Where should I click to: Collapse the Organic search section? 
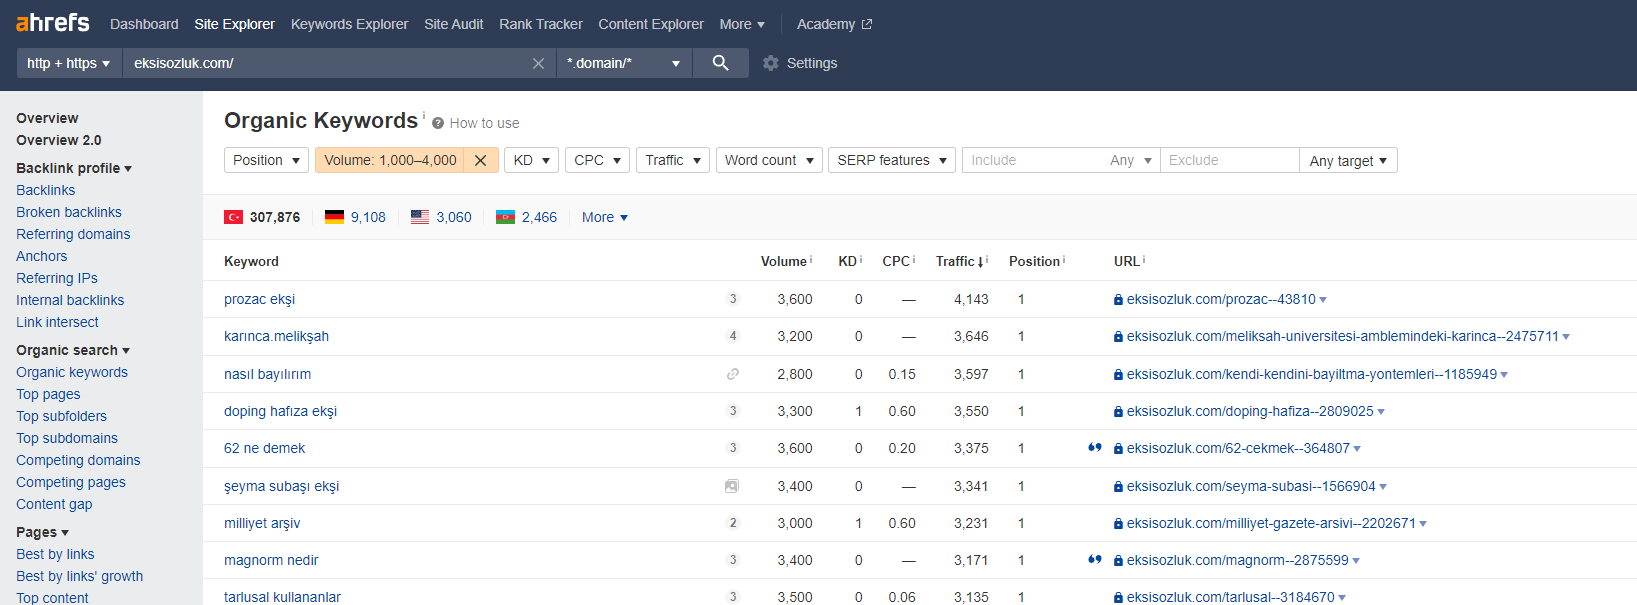coord(73,350)
